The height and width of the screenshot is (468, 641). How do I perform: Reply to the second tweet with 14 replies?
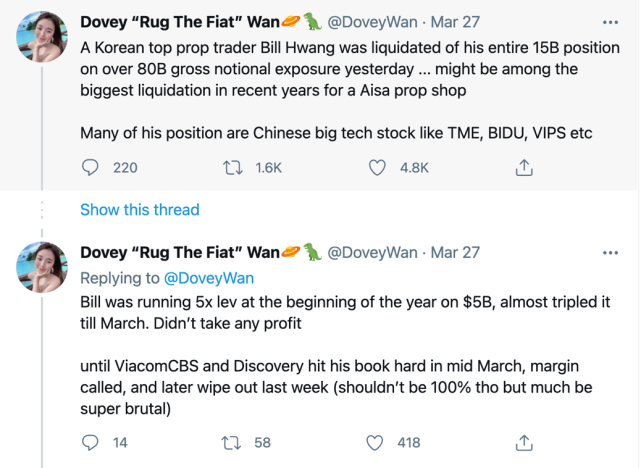coord(90,442)
